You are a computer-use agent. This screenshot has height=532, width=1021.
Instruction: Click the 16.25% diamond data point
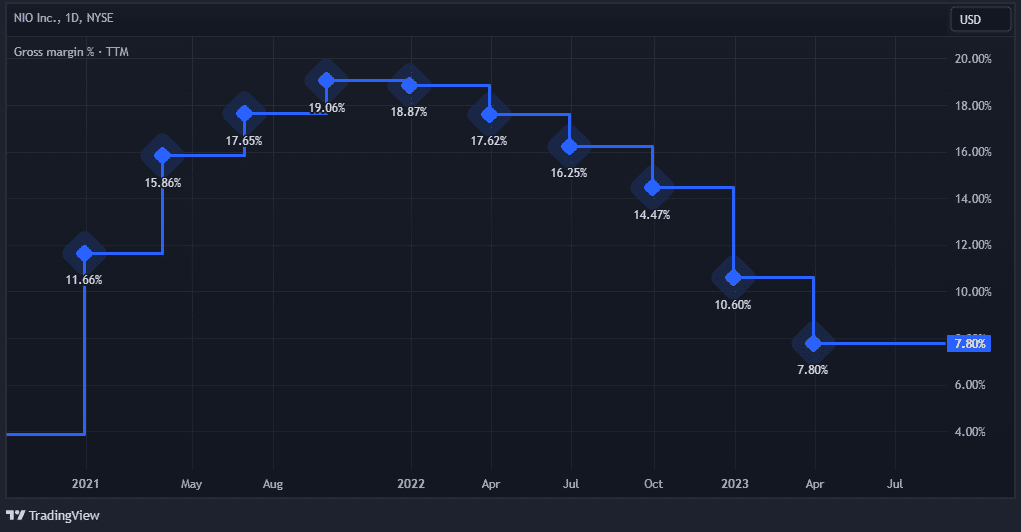570,146
